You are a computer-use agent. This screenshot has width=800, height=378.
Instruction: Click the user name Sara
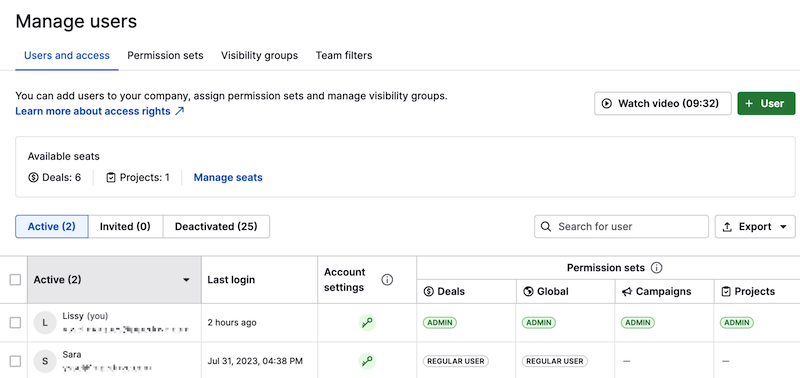pos(72,355)
